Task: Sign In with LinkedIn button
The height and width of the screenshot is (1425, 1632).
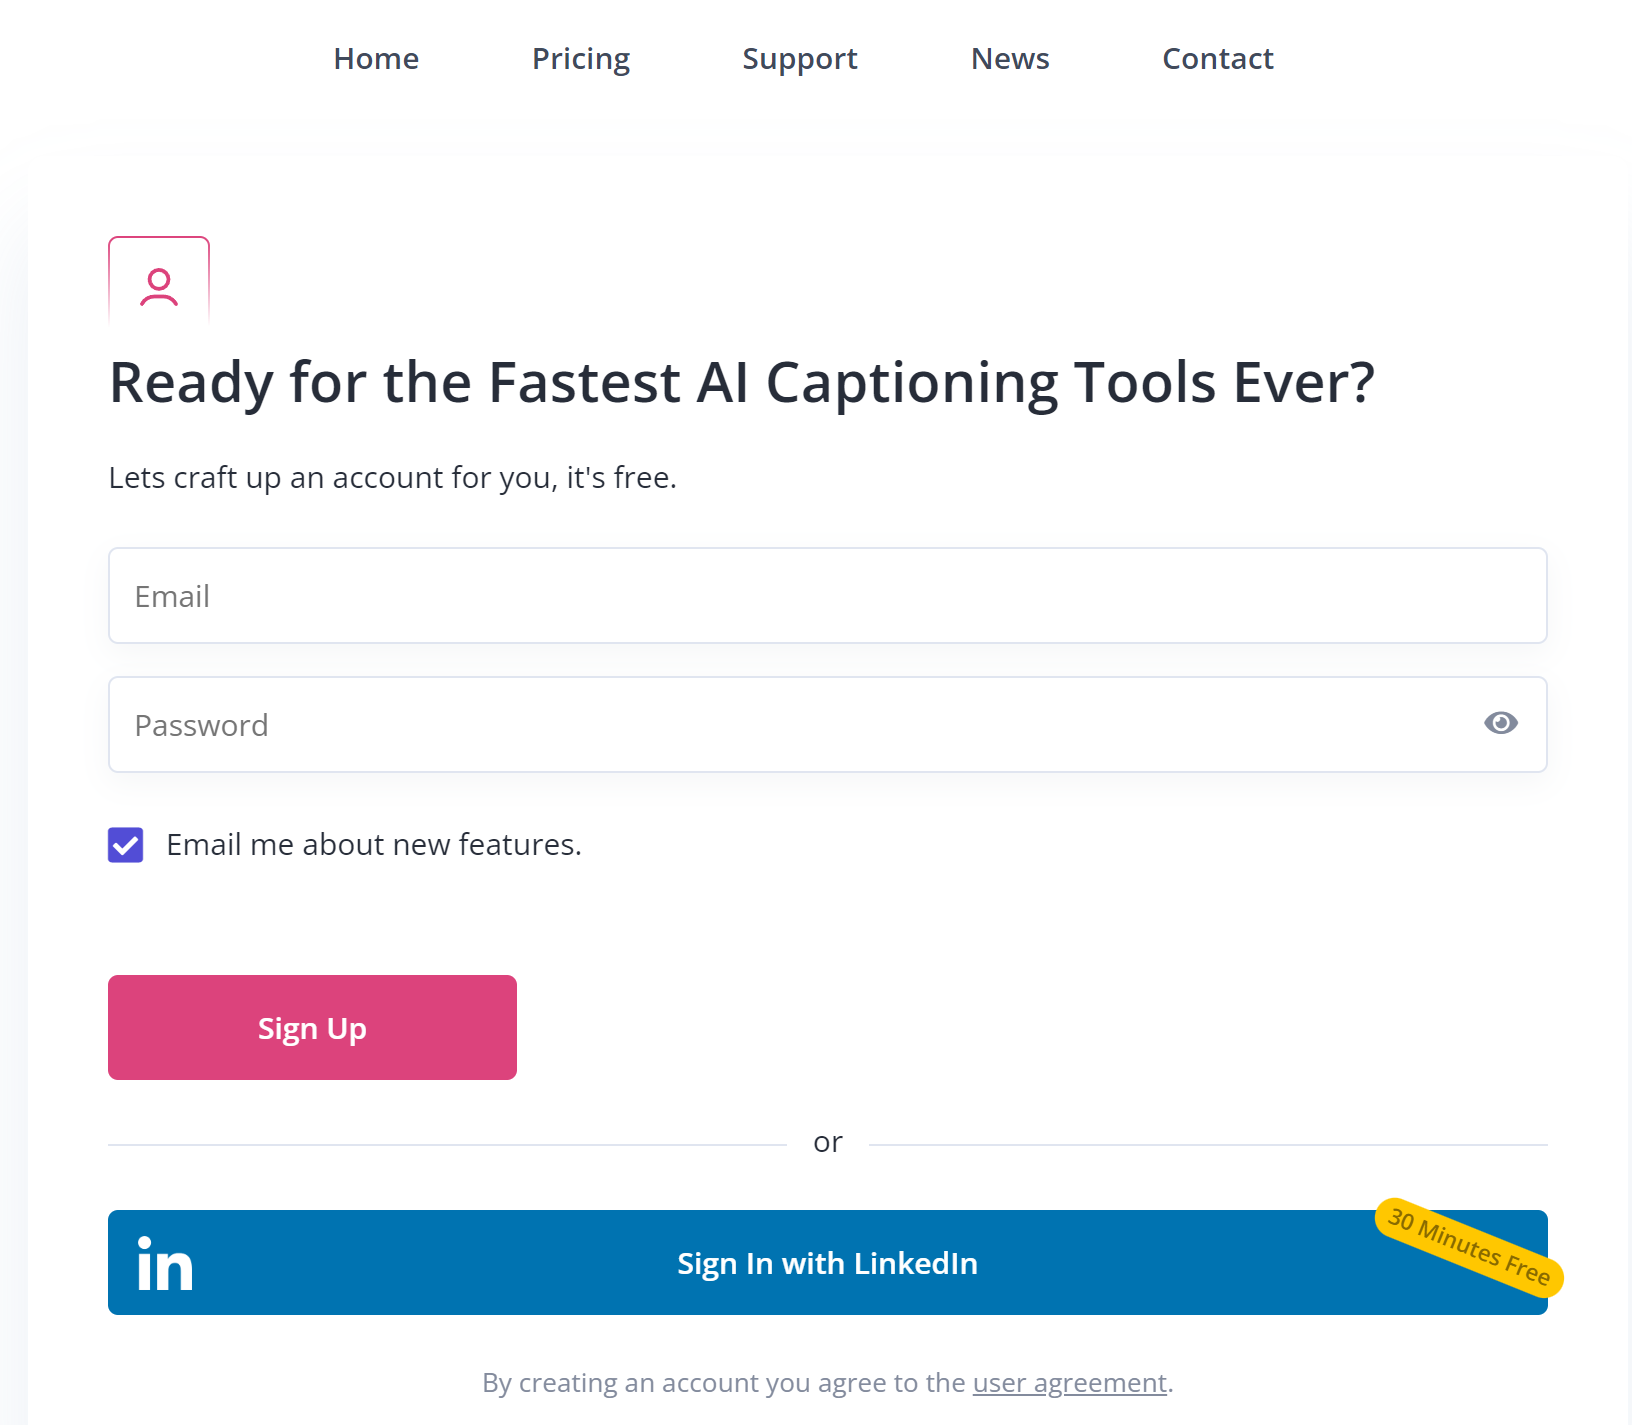Action: coord(828,1263)
